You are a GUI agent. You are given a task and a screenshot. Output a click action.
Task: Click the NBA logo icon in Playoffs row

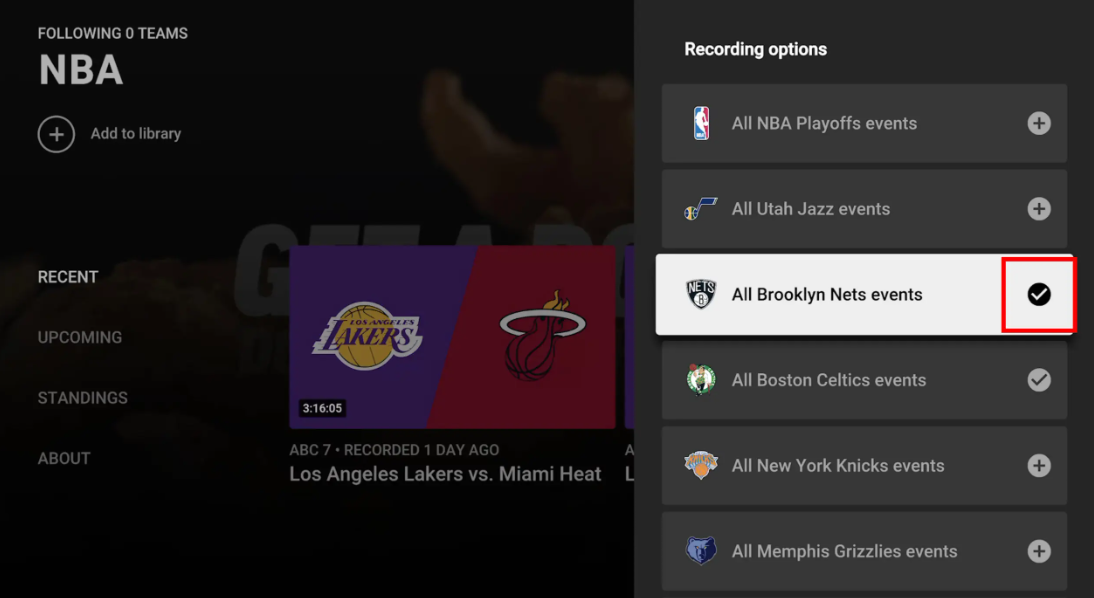coord(701,124)
